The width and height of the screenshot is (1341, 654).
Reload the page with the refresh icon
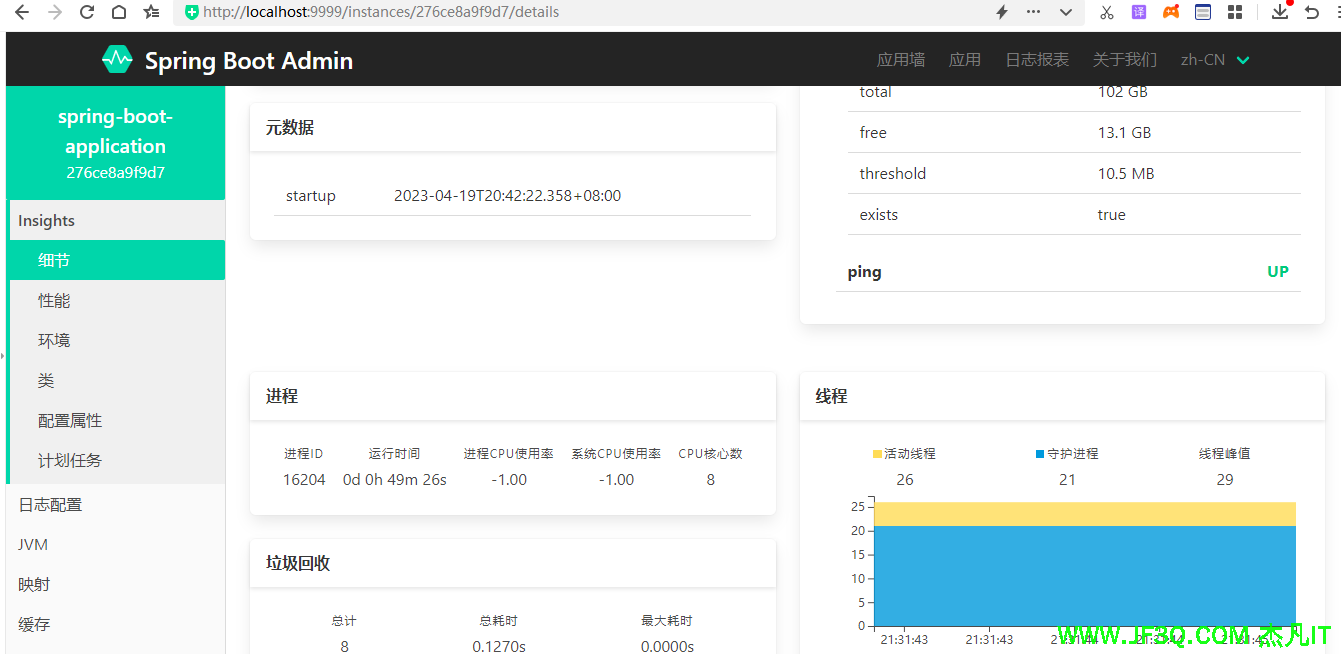pyautogui.click(x=87, y=12)
